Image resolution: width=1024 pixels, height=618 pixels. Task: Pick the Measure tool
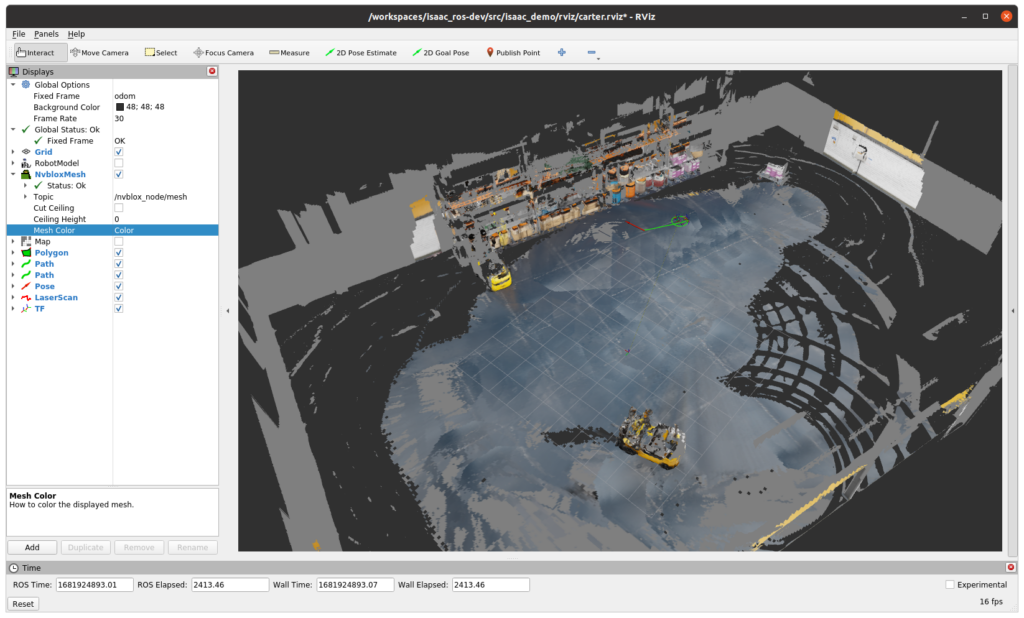[x=289, y=52]
